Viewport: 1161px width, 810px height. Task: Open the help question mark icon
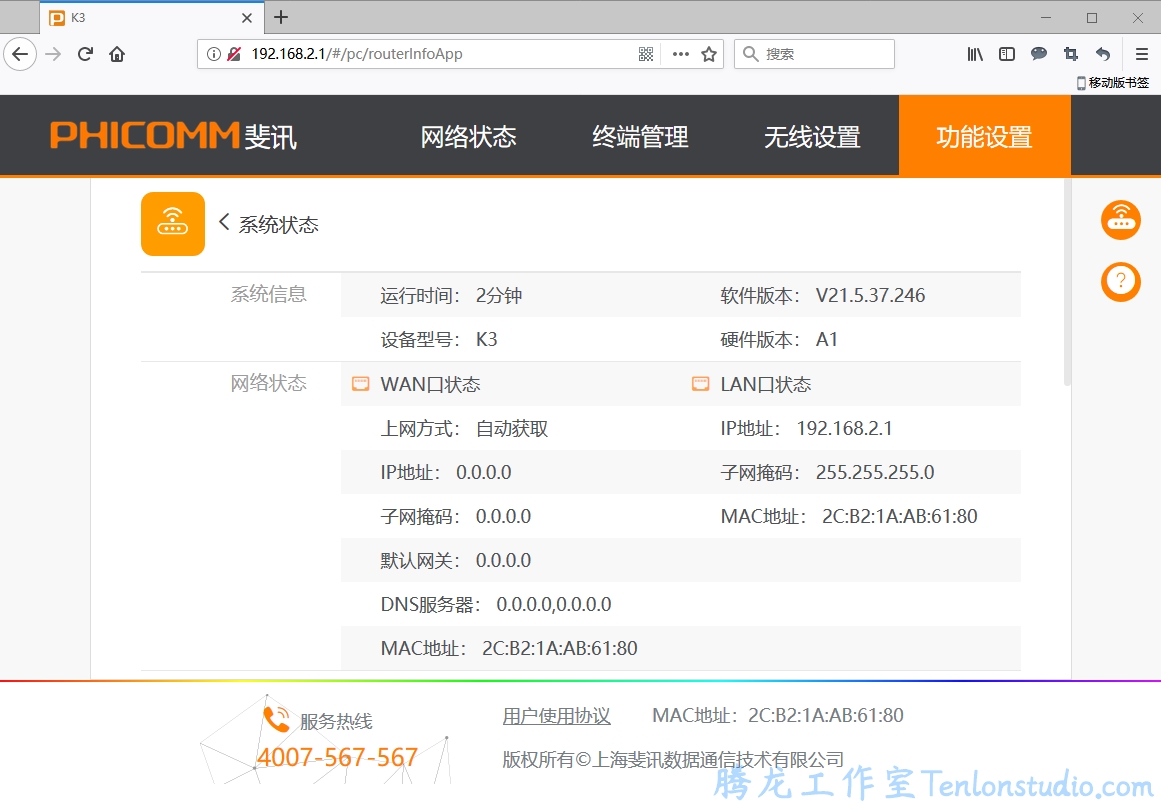click(x=1120, y=282)
